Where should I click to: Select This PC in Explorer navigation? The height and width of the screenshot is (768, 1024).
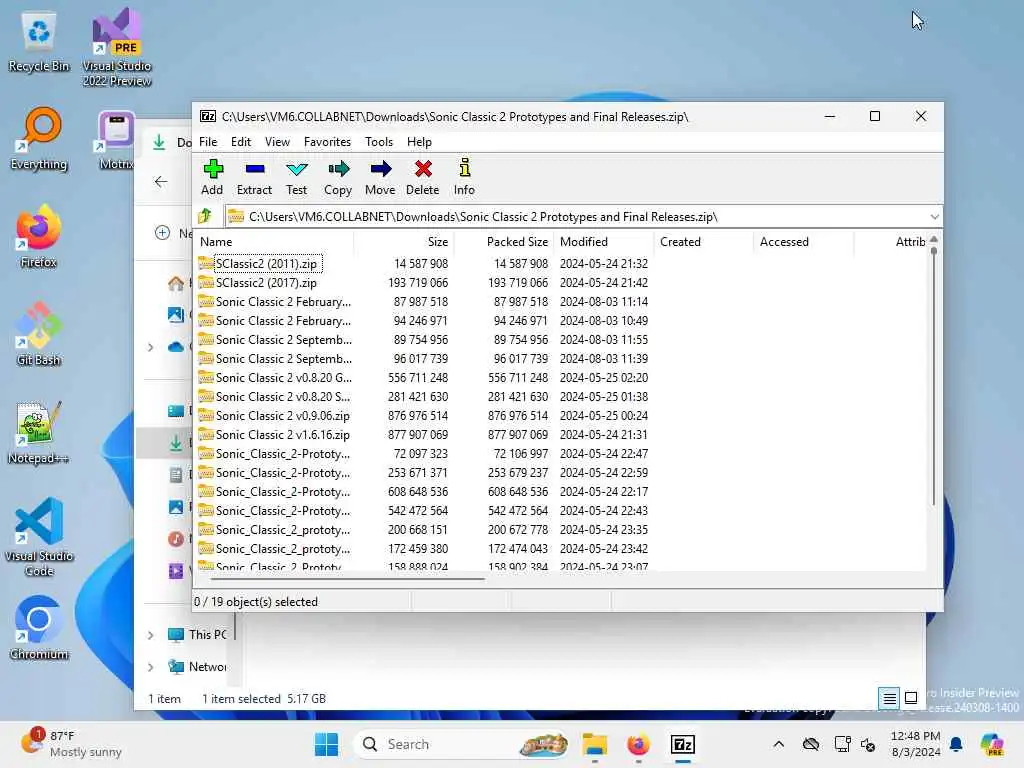click(198, 634)
